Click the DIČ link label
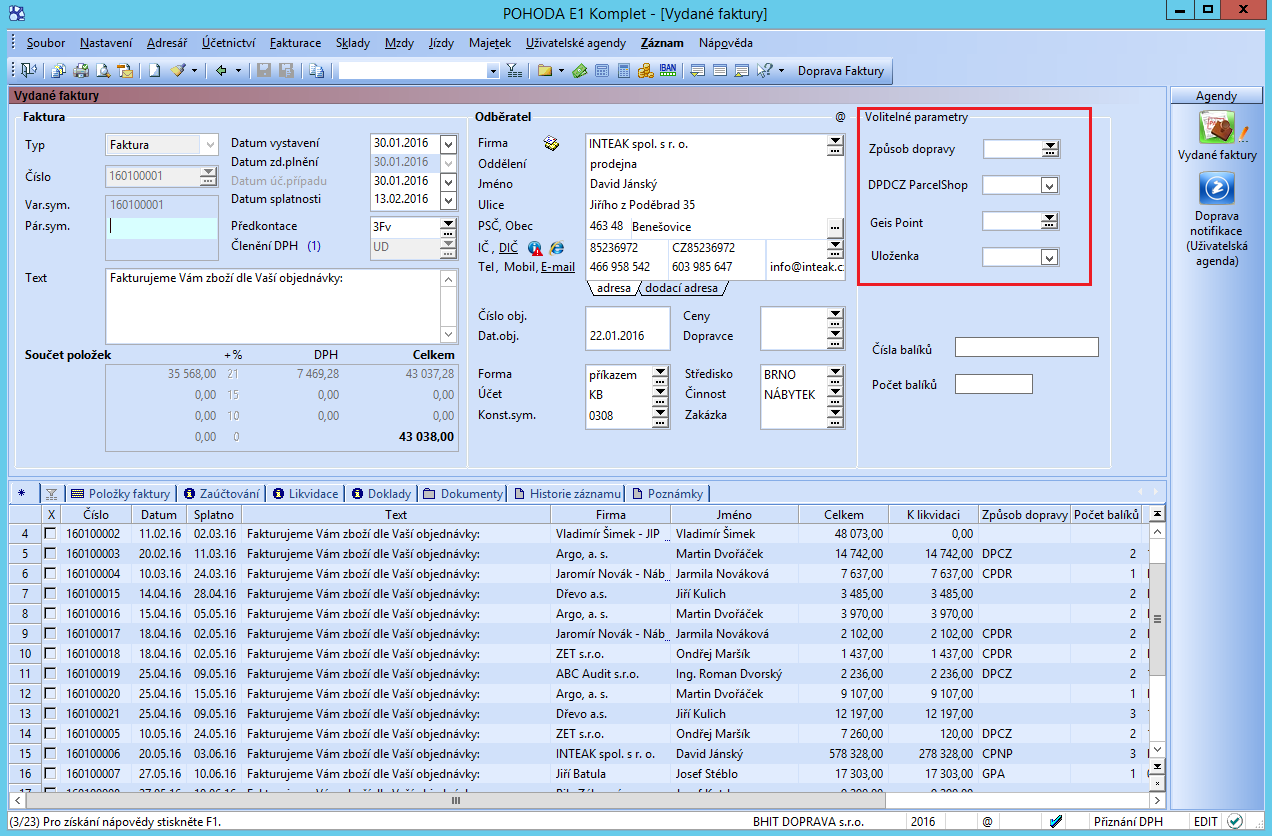Screen dimensions: 1272x836 (x=509, y=247)
